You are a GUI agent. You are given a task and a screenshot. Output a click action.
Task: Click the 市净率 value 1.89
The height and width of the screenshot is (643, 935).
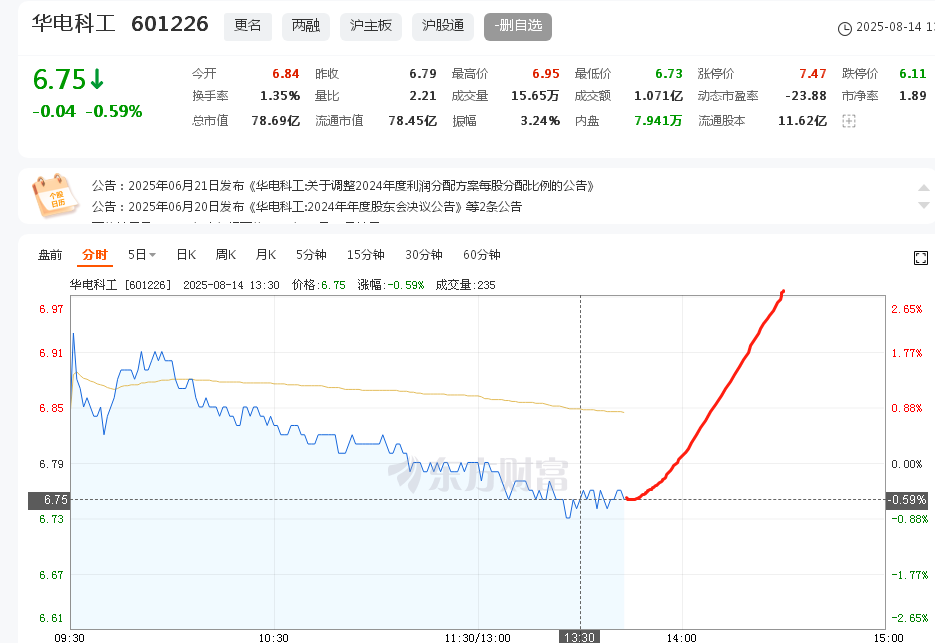(x=912, y=95)
